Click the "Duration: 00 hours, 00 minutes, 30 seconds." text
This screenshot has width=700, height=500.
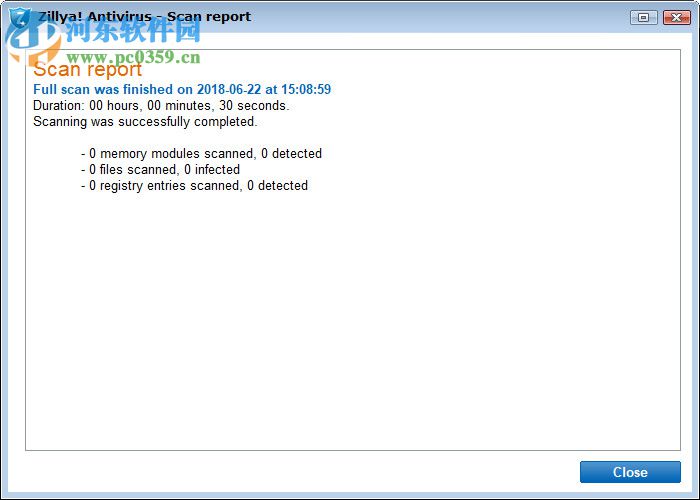click(161, 106)
